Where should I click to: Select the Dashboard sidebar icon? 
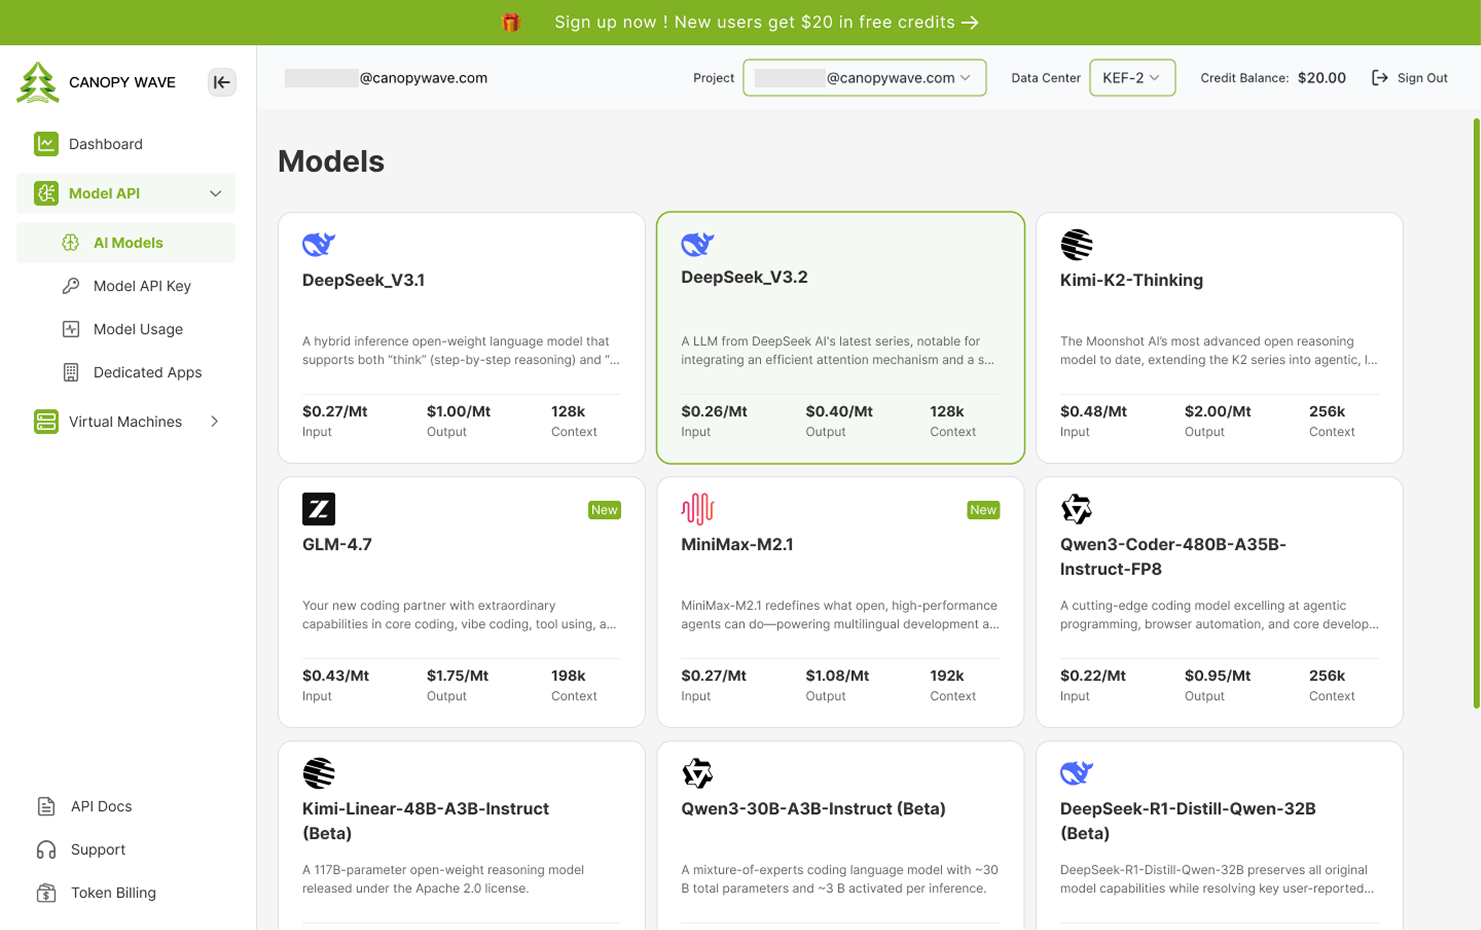coord(46,143)
